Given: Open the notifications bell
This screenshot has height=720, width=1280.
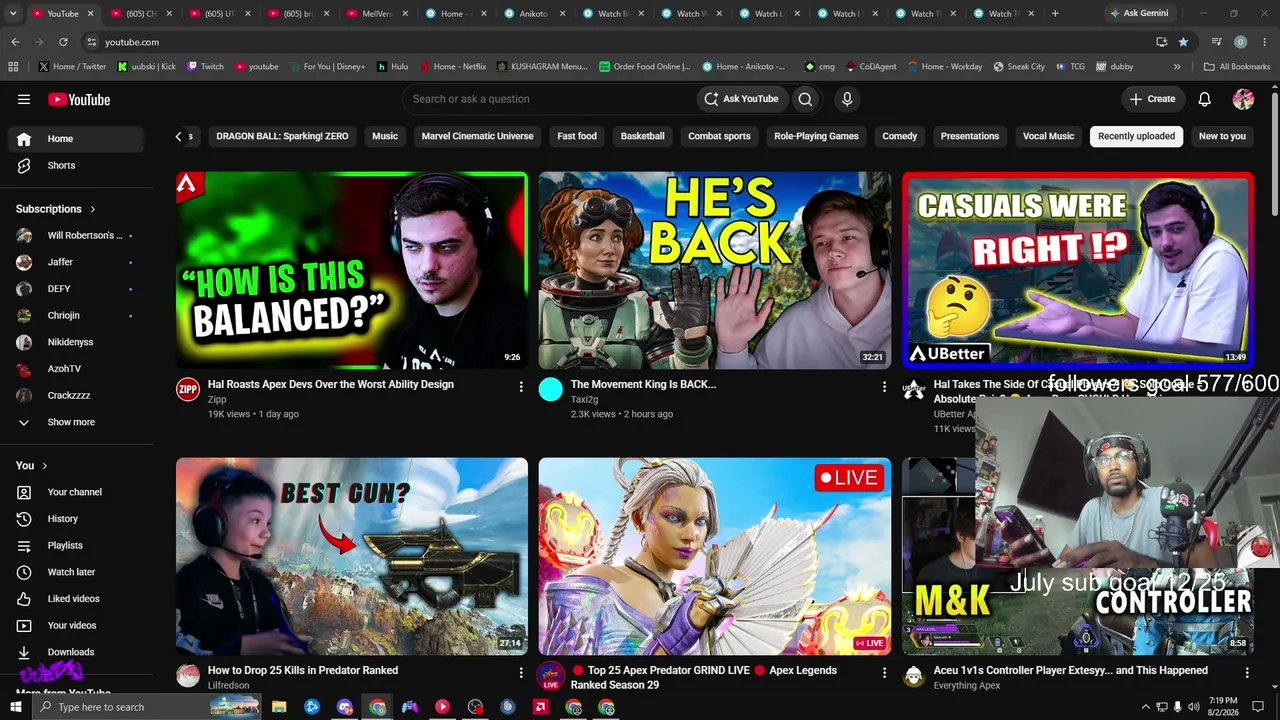Looking at the screenshot, I should coord(1205,99).
